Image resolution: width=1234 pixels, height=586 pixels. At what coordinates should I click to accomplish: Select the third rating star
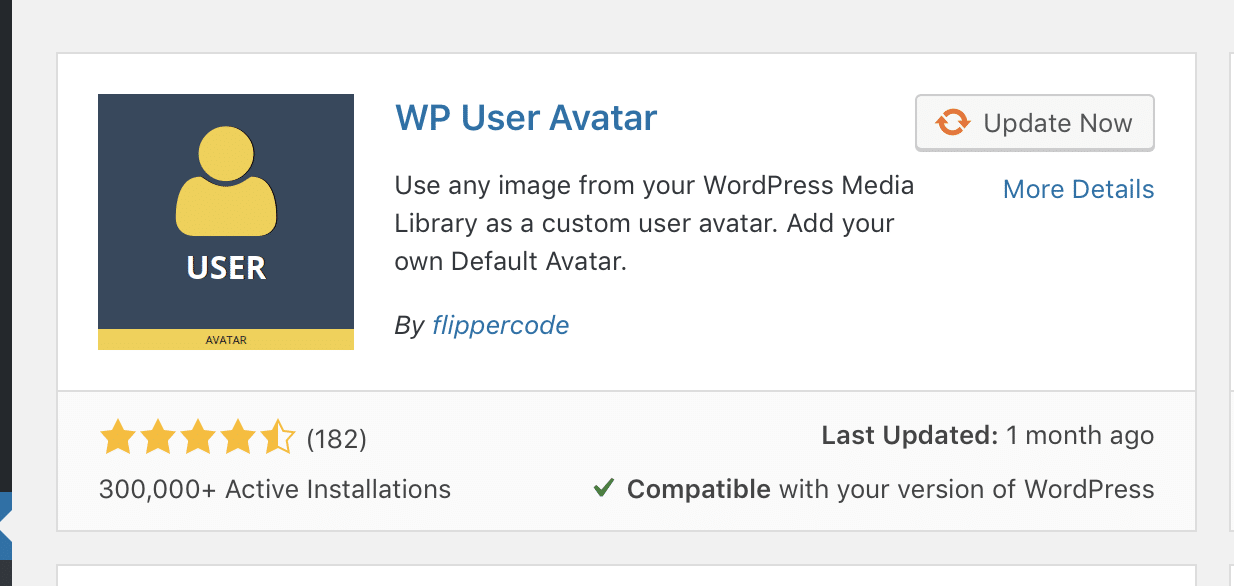[x=197, y=438]
